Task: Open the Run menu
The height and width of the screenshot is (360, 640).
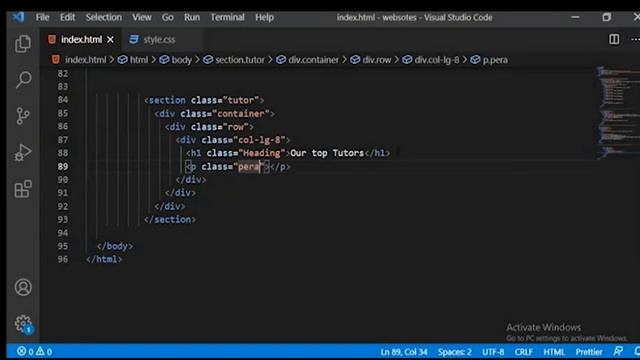Action: [192, 17]
